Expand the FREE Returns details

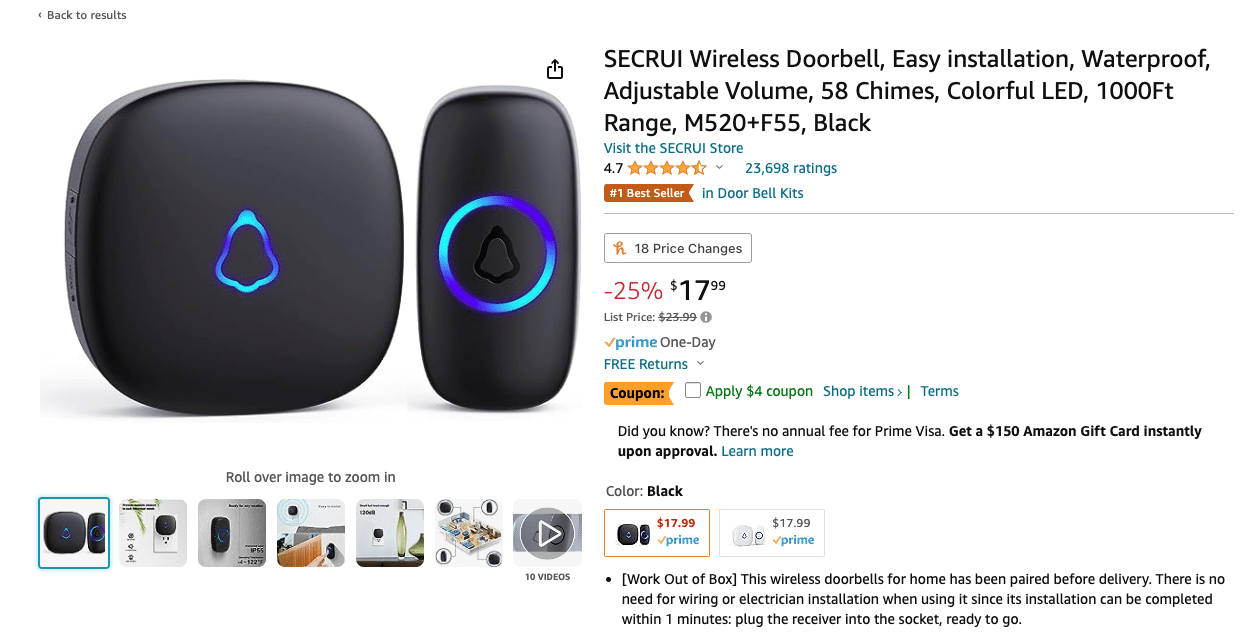click(x=700, y=364)
